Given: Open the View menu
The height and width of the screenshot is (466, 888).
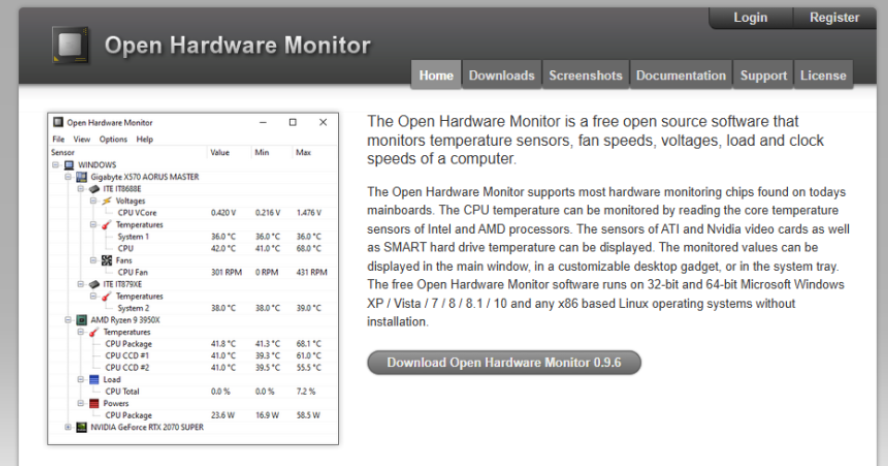Looking at the screenshot, I should point(82,139).
